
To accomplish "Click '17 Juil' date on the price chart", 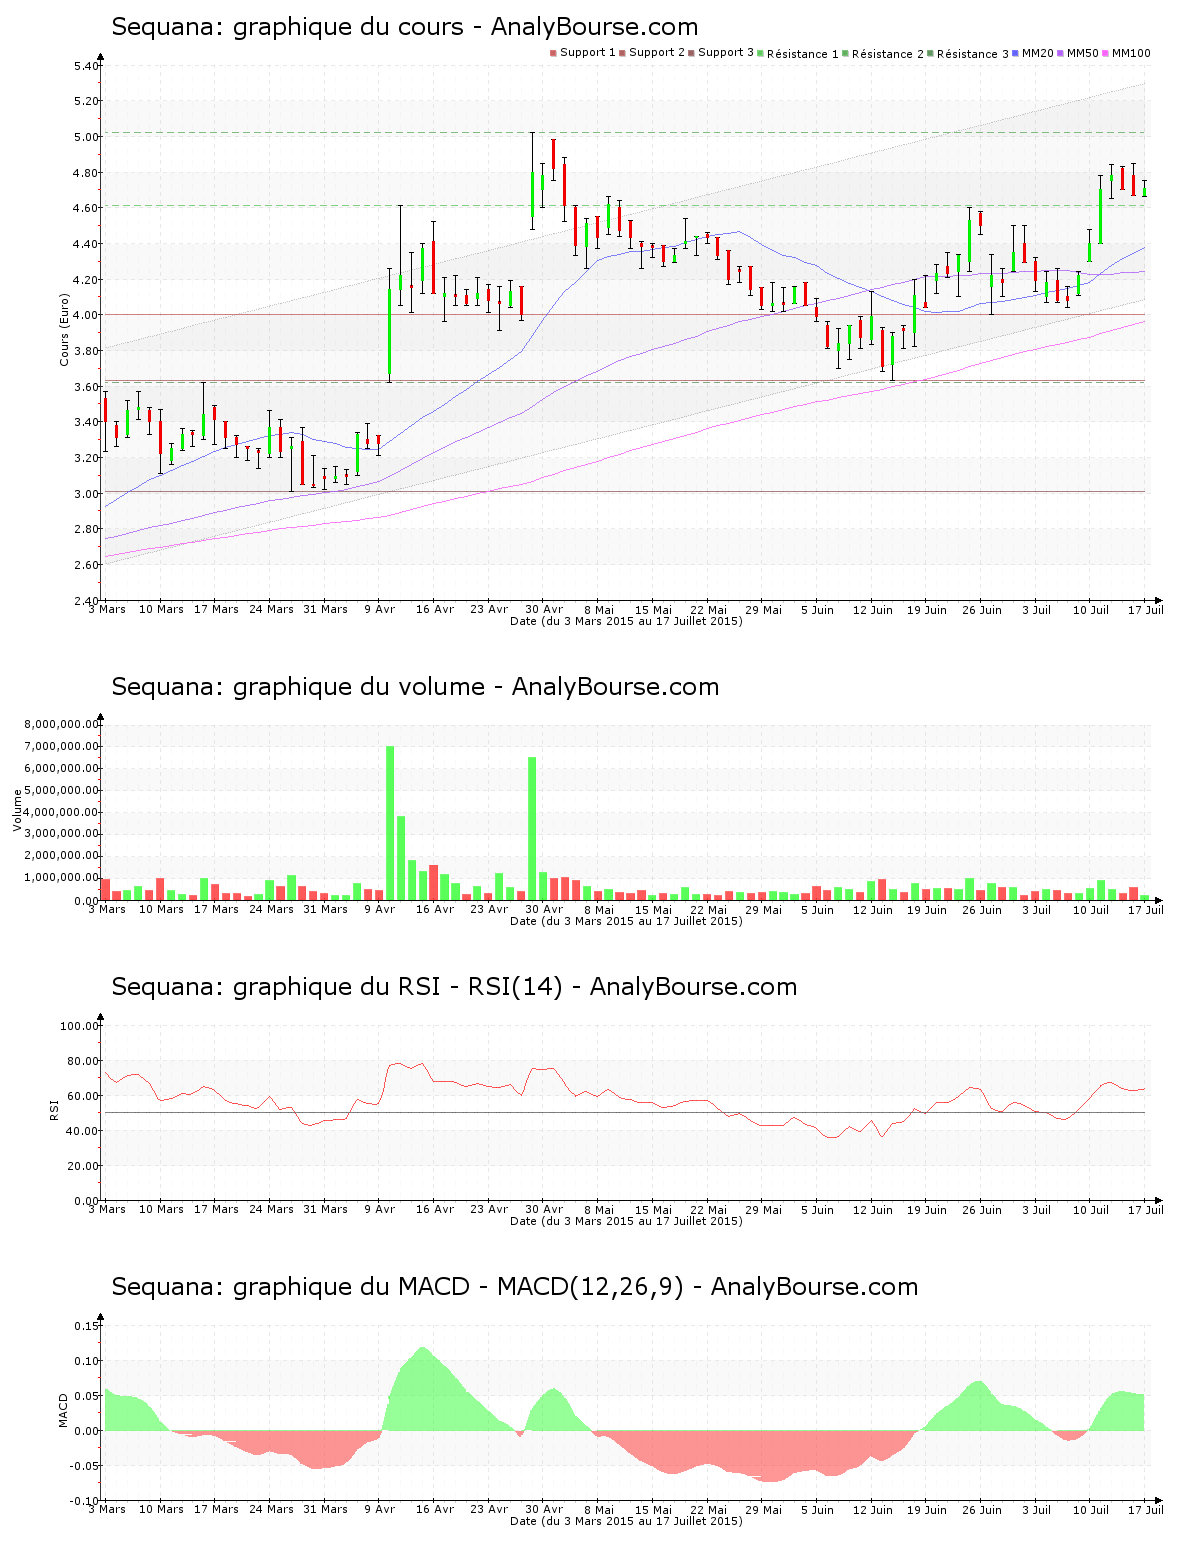I will coord(1146,609).
